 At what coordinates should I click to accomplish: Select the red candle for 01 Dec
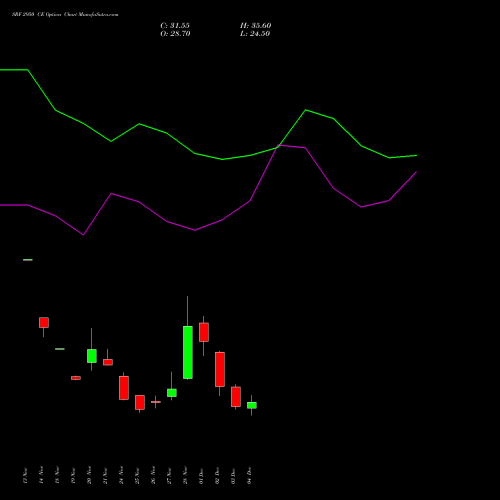coord(204,332)
